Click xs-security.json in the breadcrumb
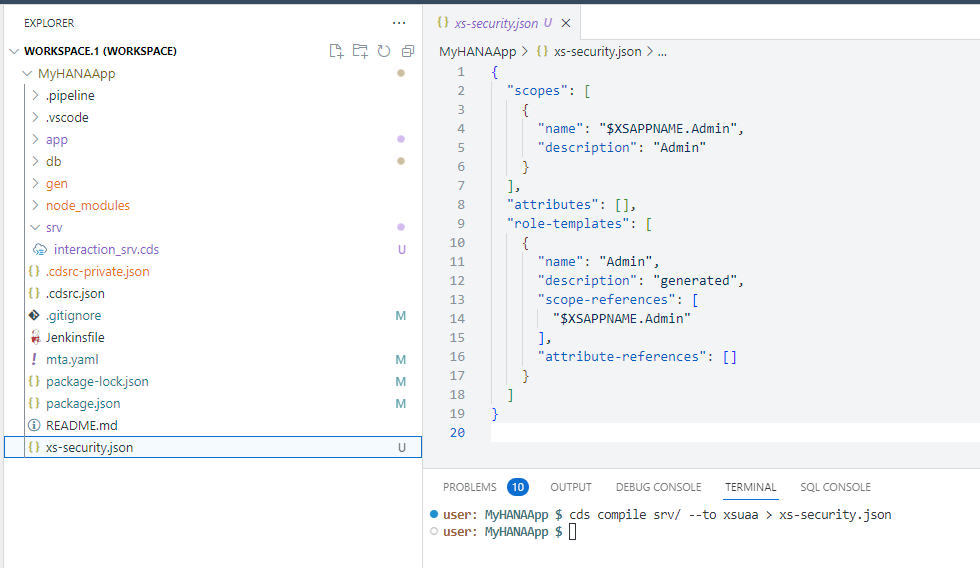 coord(598,52)
